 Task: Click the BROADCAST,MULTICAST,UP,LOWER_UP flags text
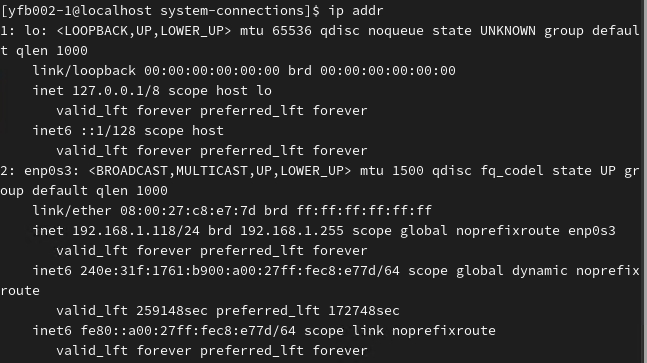point(220,171)
